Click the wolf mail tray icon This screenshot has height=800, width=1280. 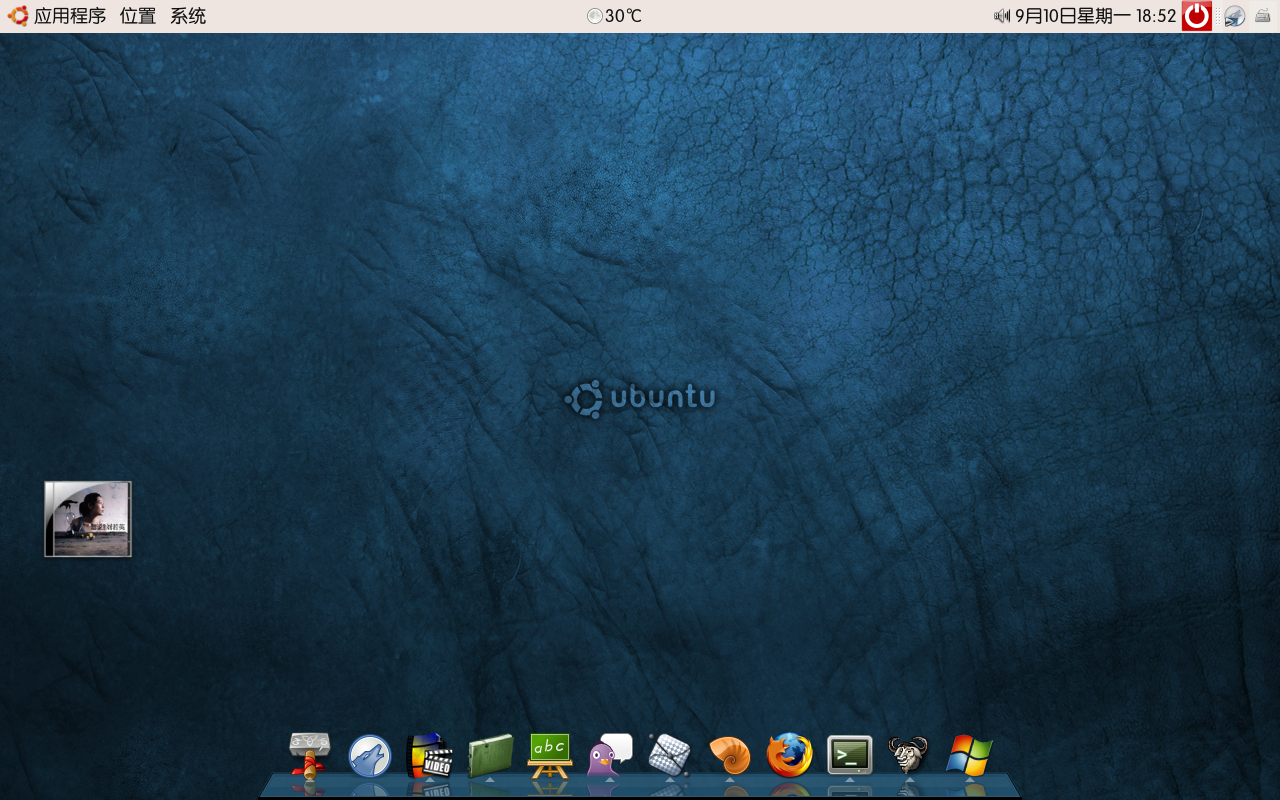click(x=1235, y=16)
